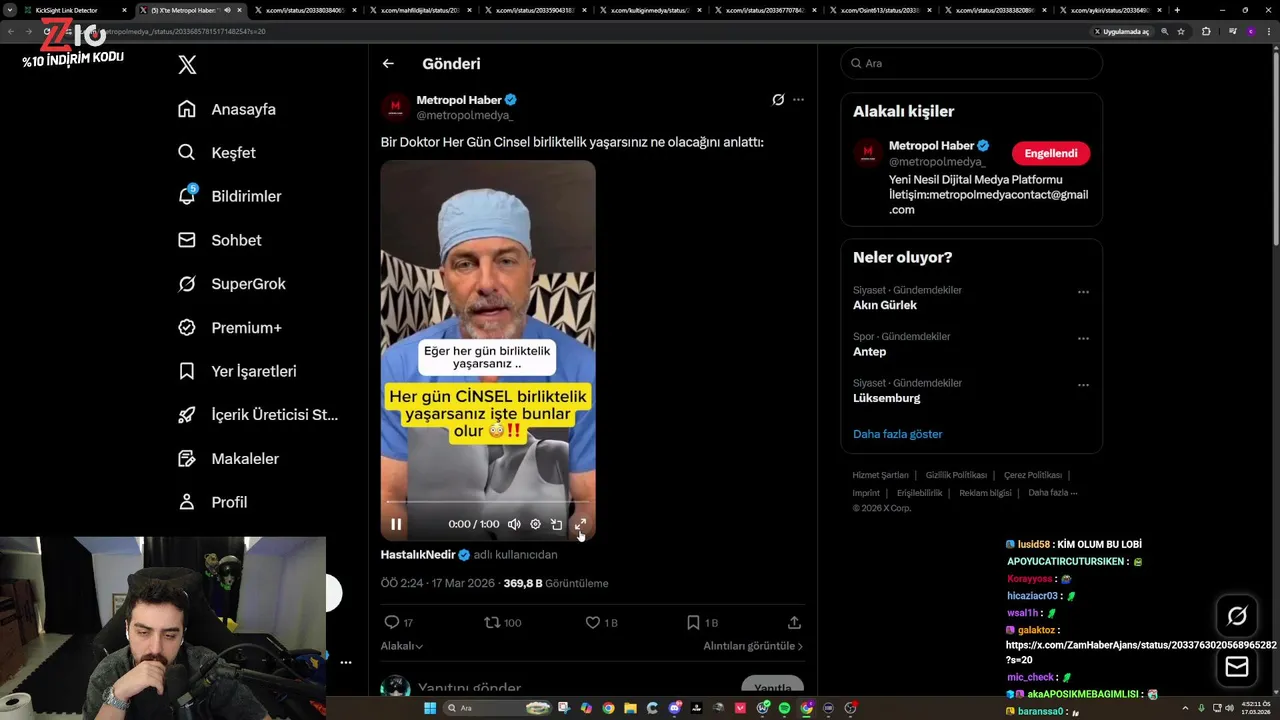Open Metropol Haber in Alakalı kişiler

930,145
